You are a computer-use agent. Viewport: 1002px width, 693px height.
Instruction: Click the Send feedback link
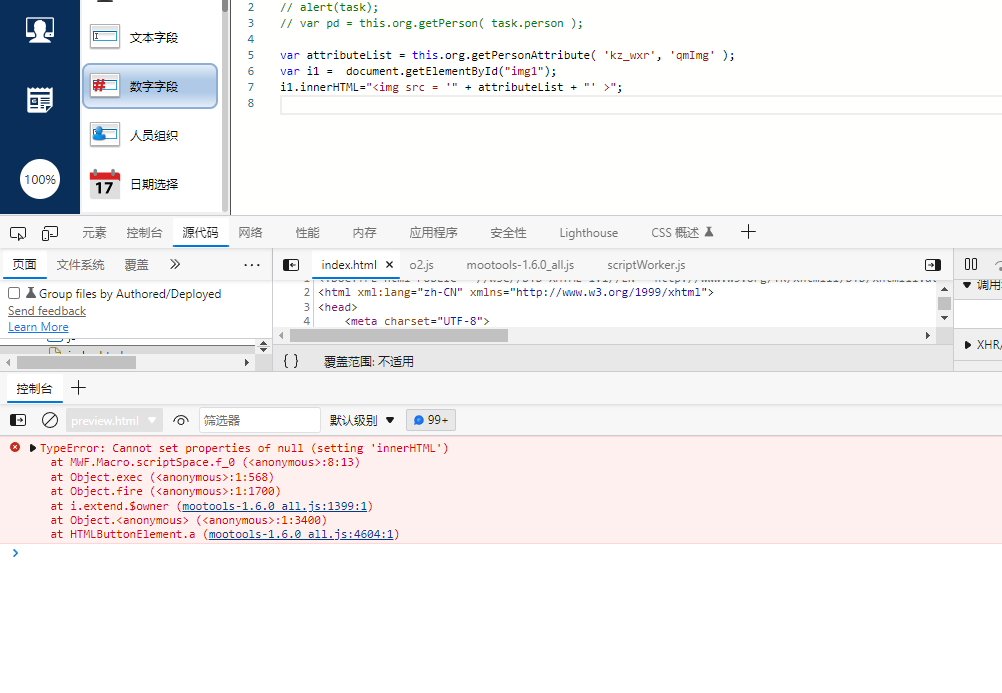[47, 311]
